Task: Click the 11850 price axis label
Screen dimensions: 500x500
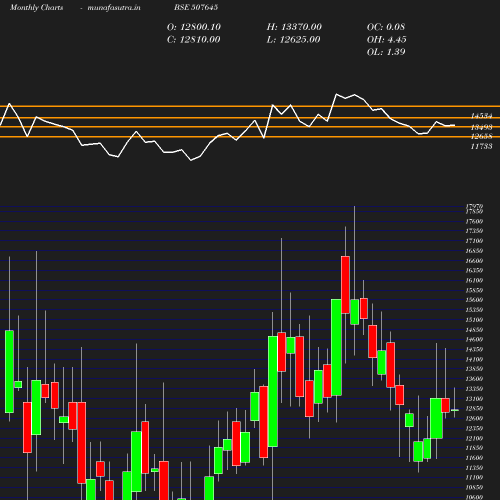Action: click(474, 448)
